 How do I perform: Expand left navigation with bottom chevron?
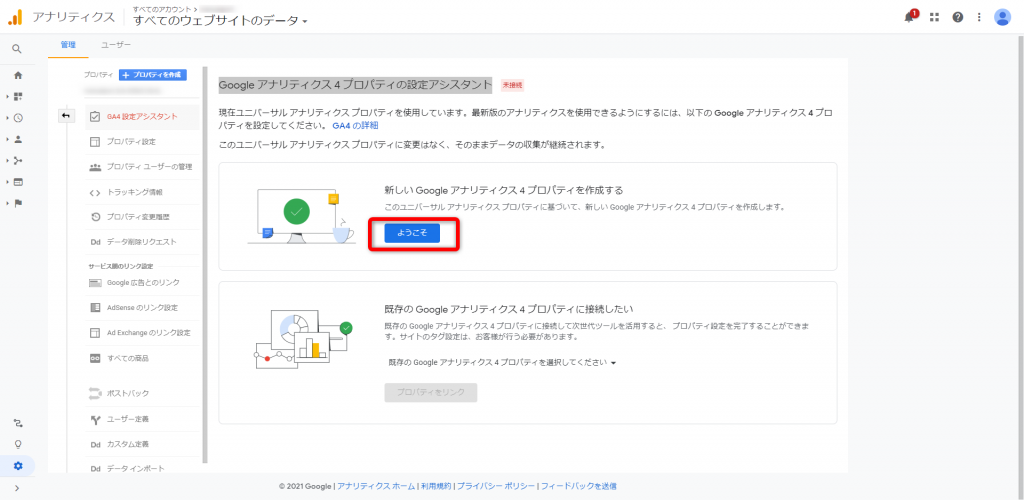pyautogui.click(x=17, y=488)
